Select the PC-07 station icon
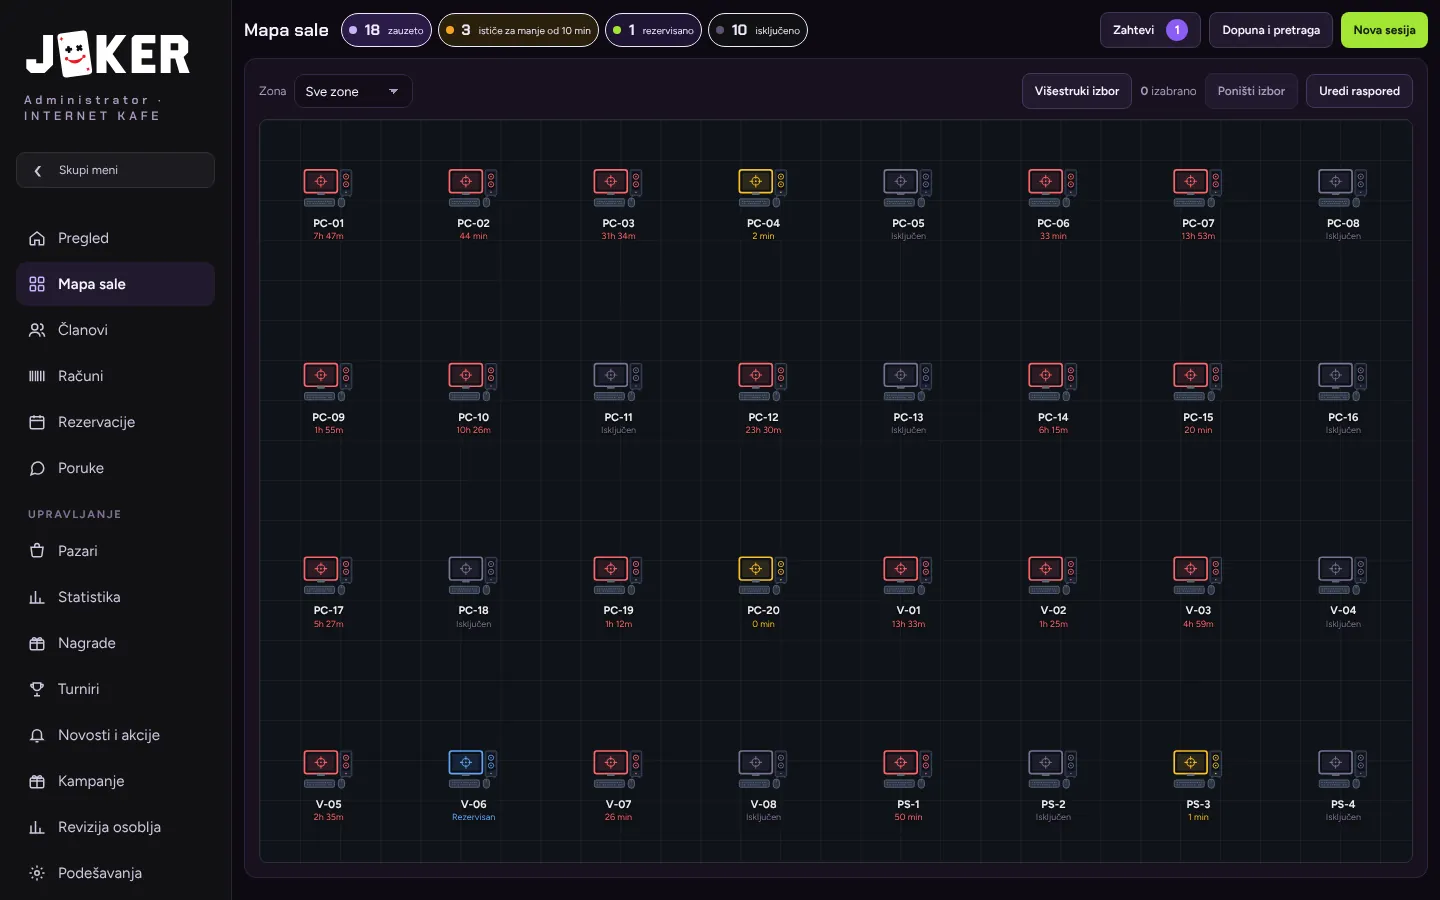This screenshot has height=900, width=1440. (1198, 188)
